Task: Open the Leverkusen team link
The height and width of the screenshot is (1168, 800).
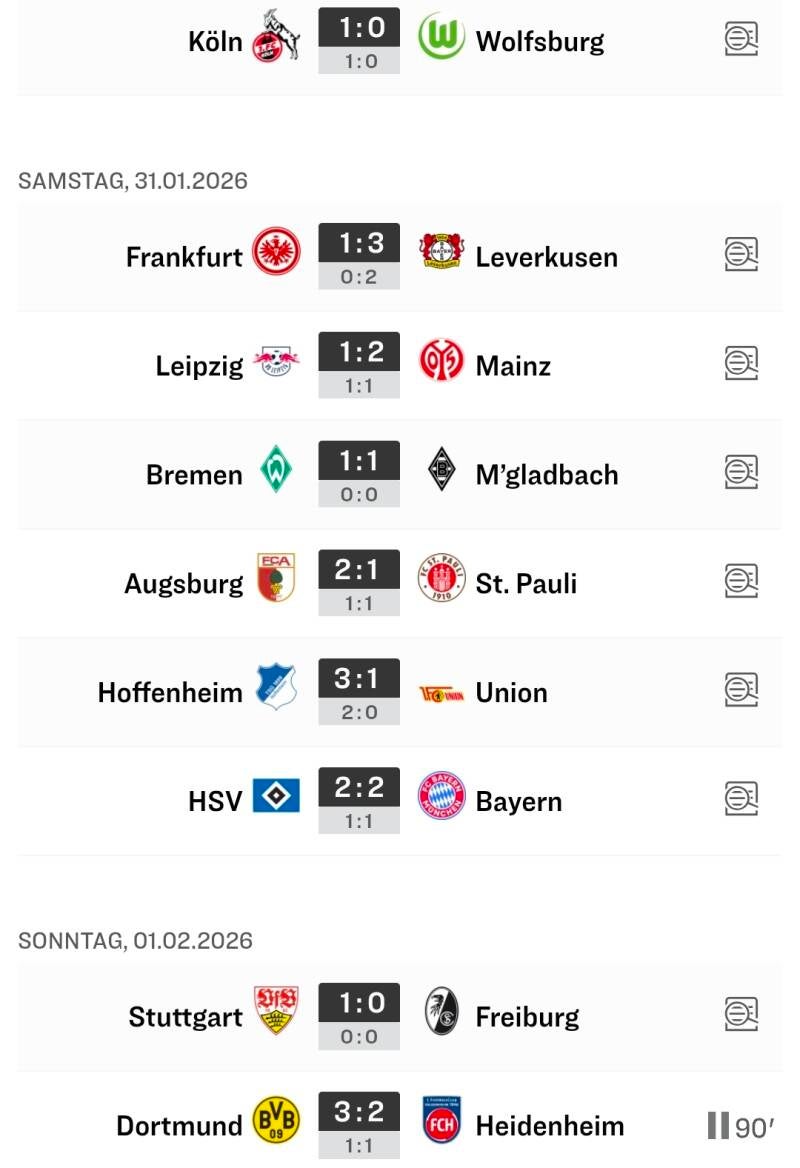Action: pos(546,257)
